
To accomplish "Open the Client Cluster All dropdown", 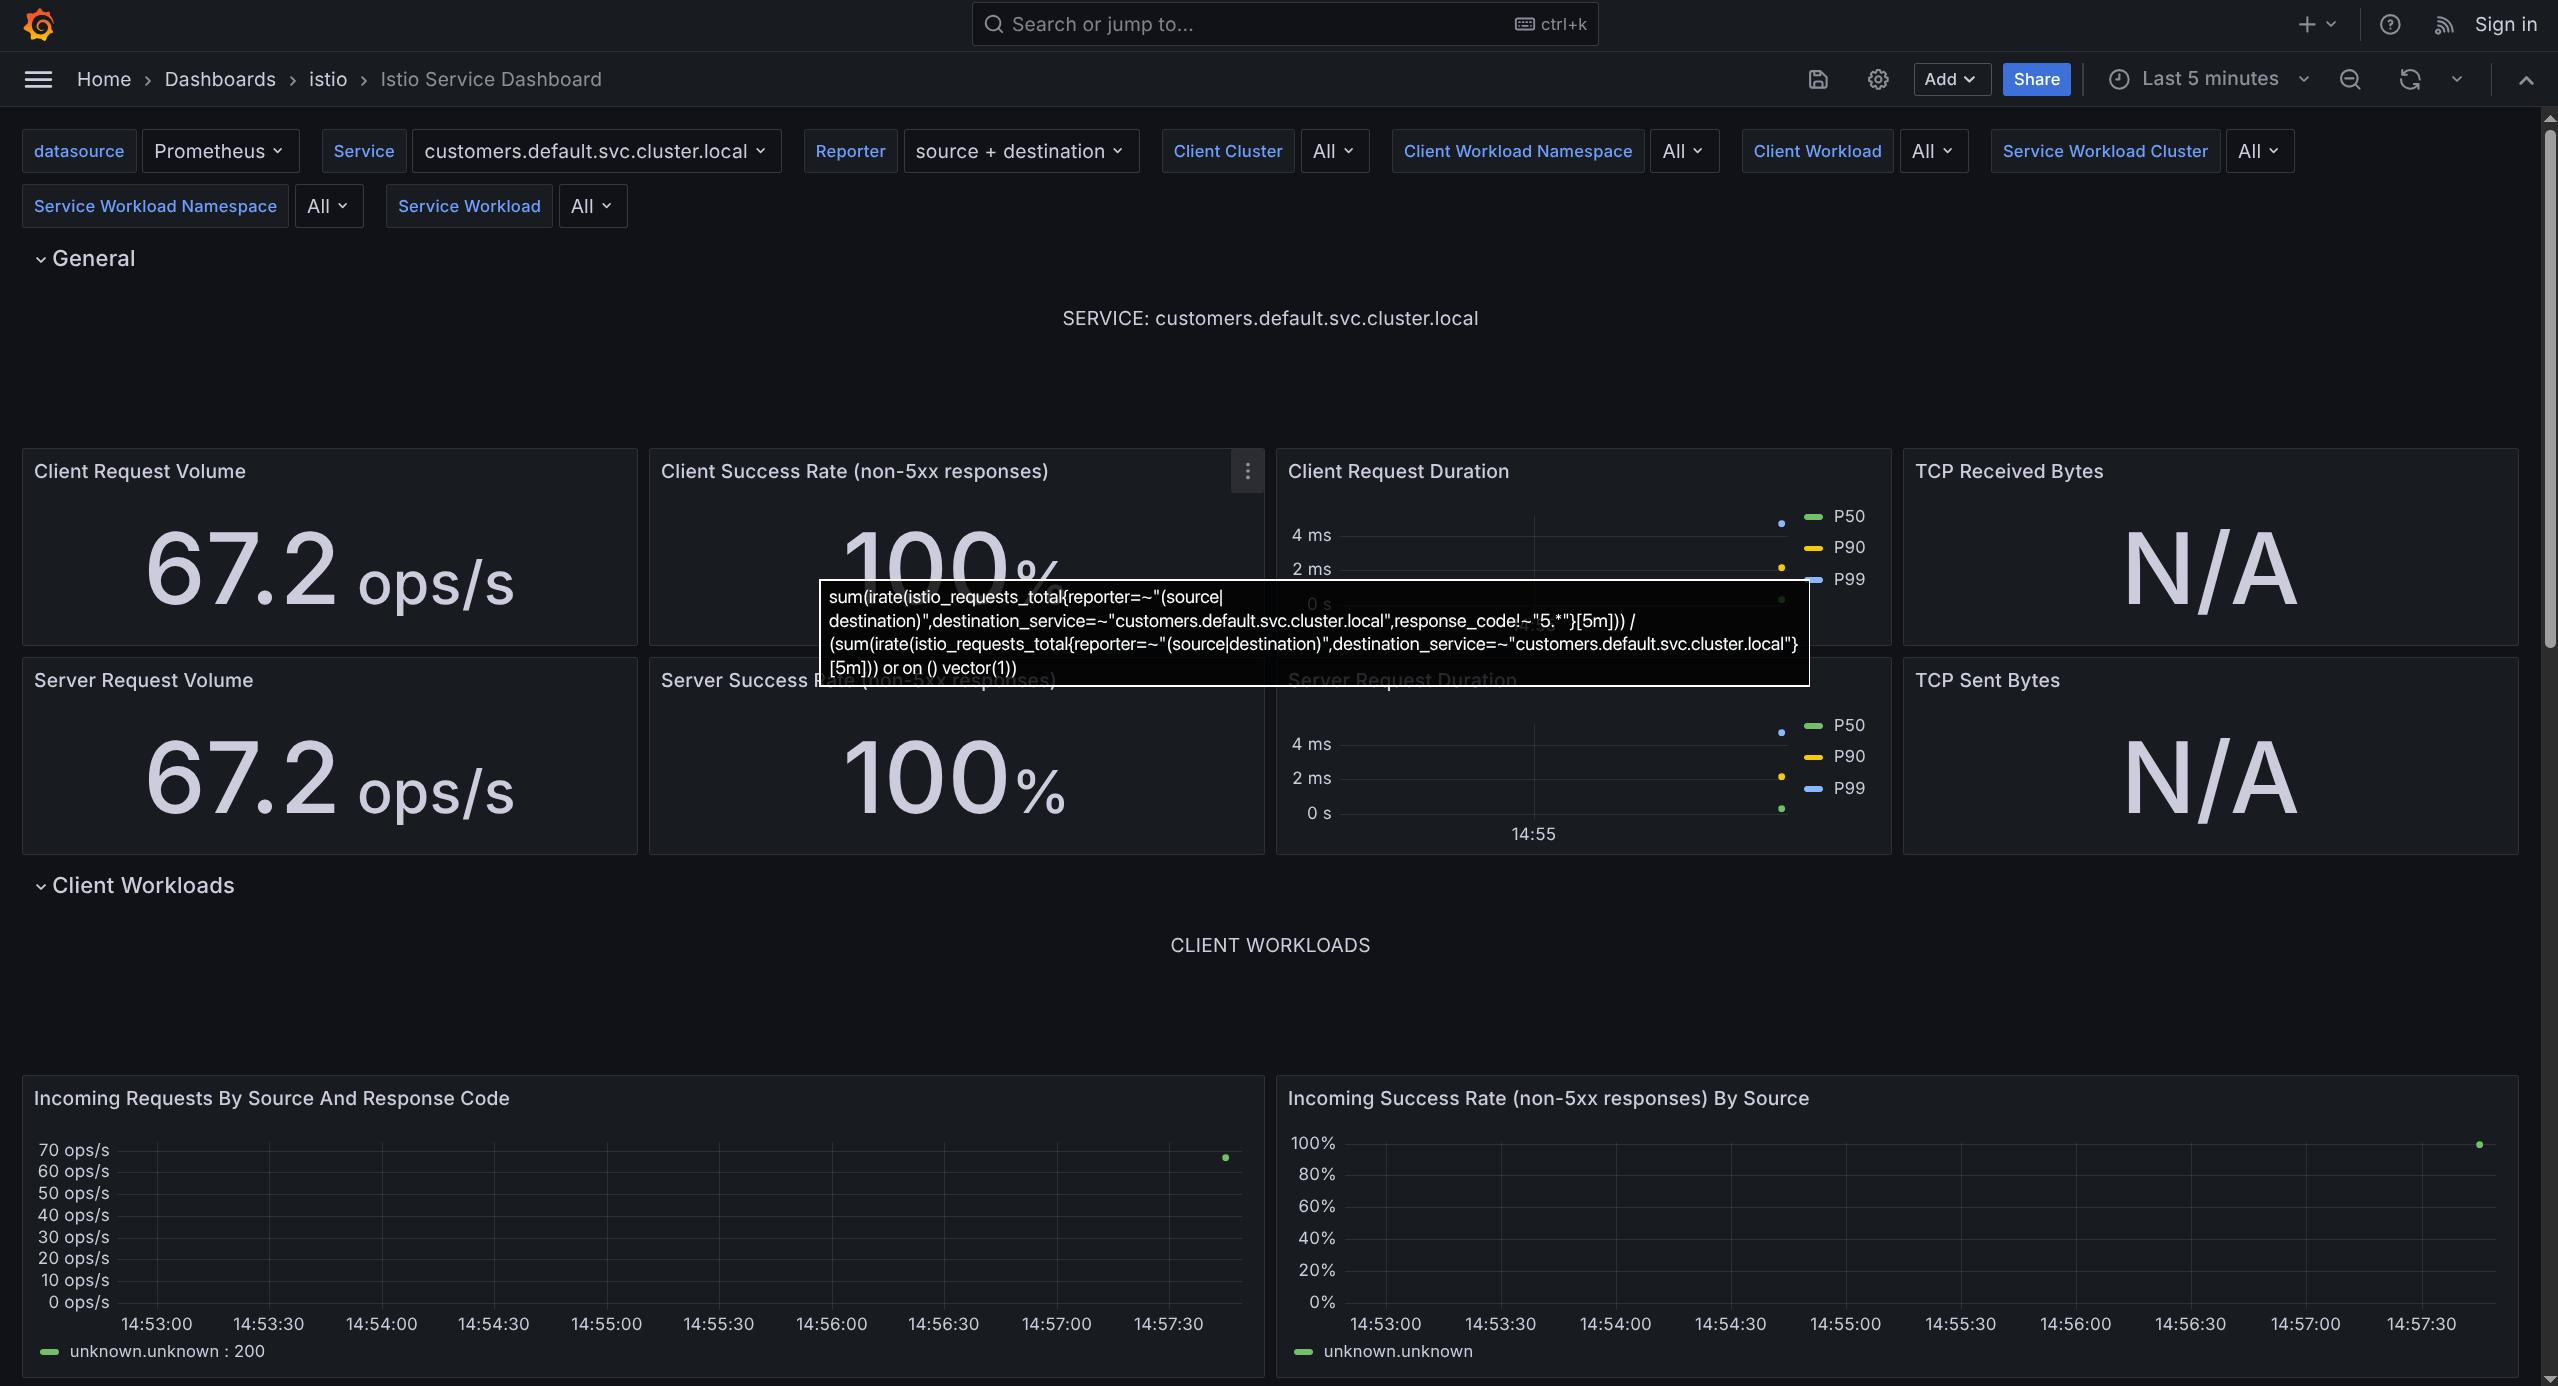I will pyautogui.click(x=1333, y=150).
